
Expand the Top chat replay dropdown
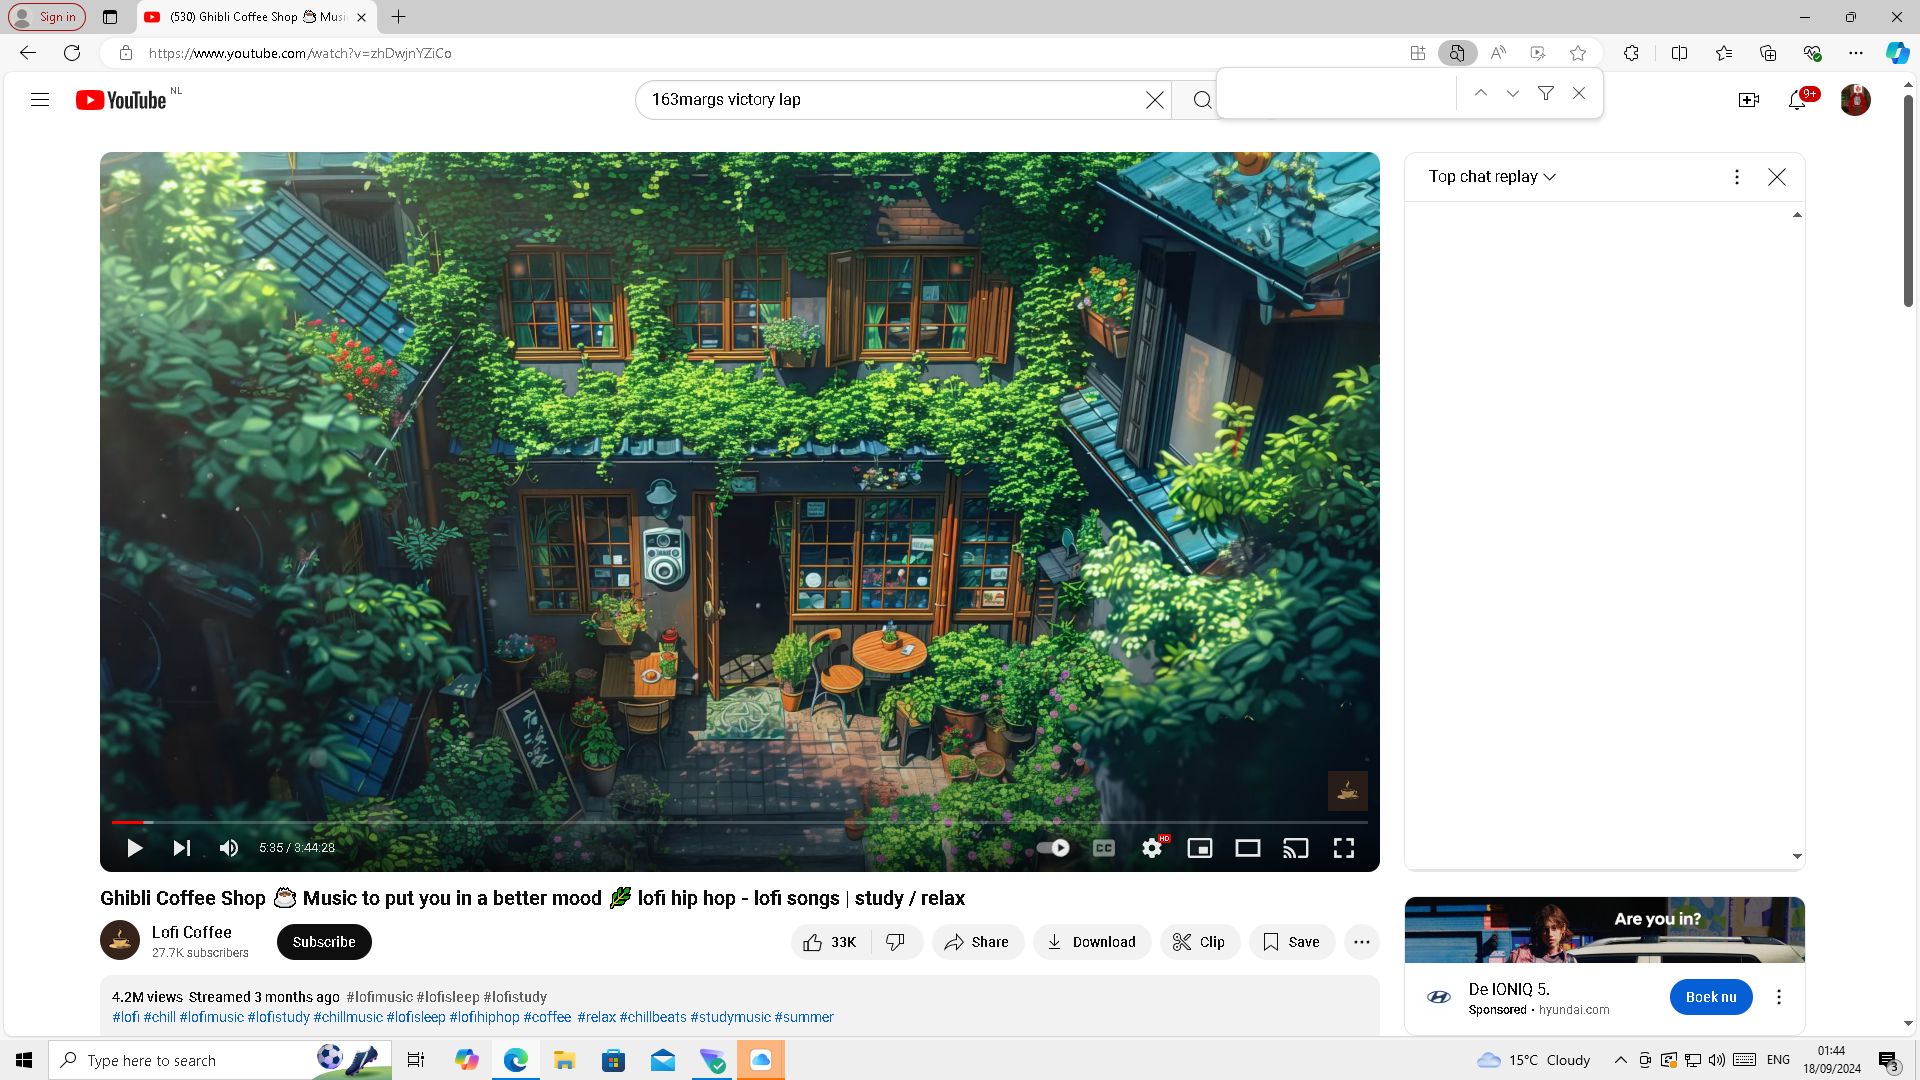coord(1492,177)
